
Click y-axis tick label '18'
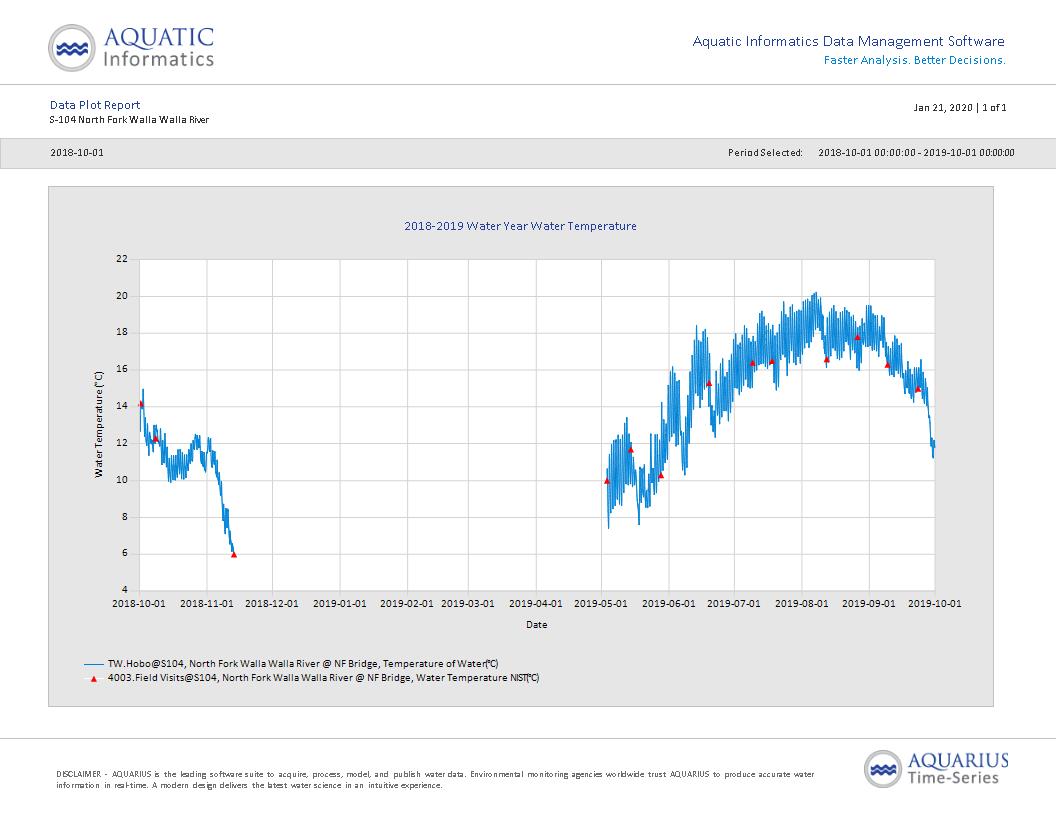[x=122, y=332]
